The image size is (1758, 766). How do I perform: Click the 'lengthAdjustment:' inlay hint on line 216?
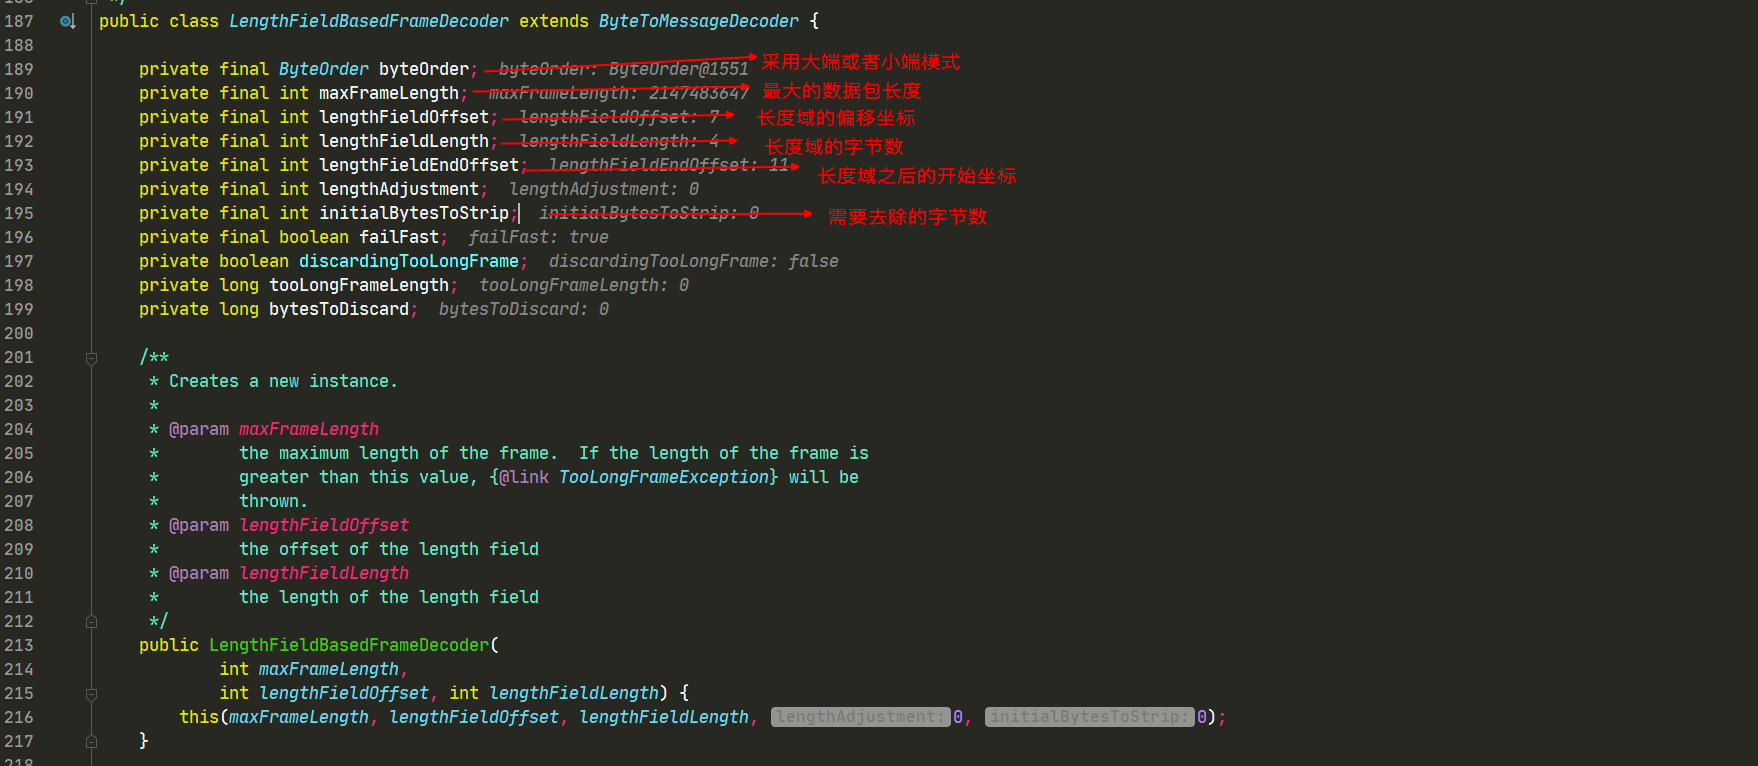(861, 717)
